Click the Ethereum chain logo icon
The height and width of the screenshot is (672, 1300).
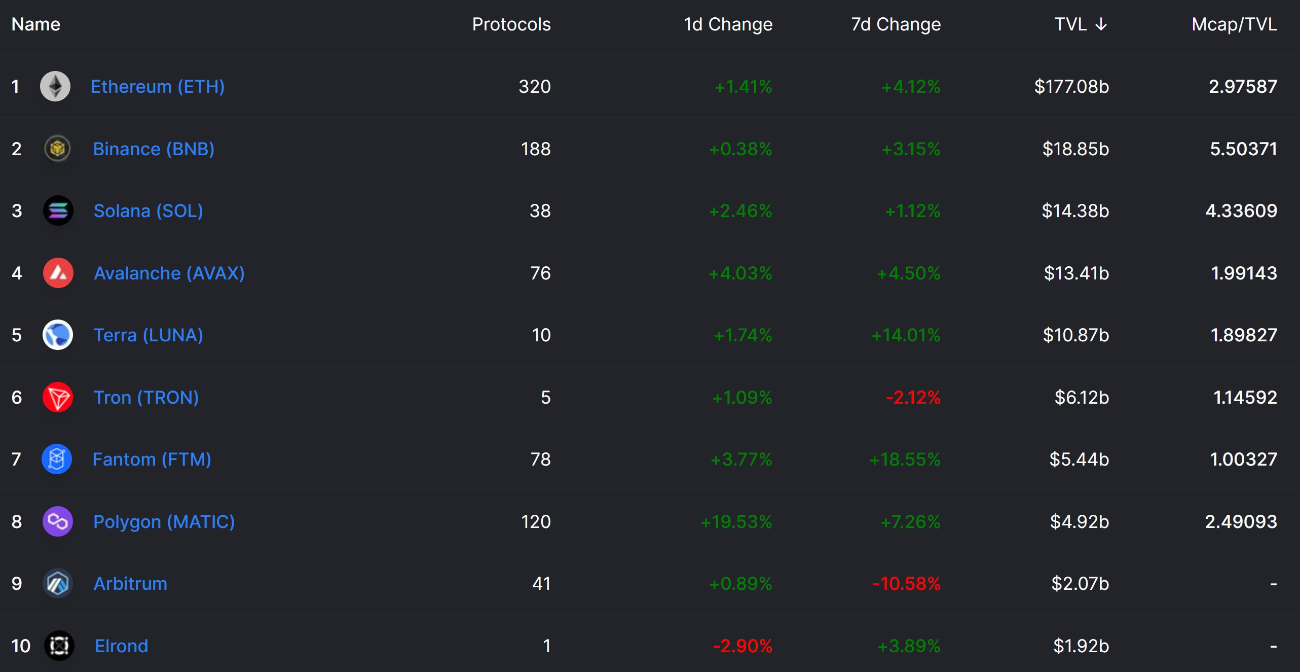point(55,87)
